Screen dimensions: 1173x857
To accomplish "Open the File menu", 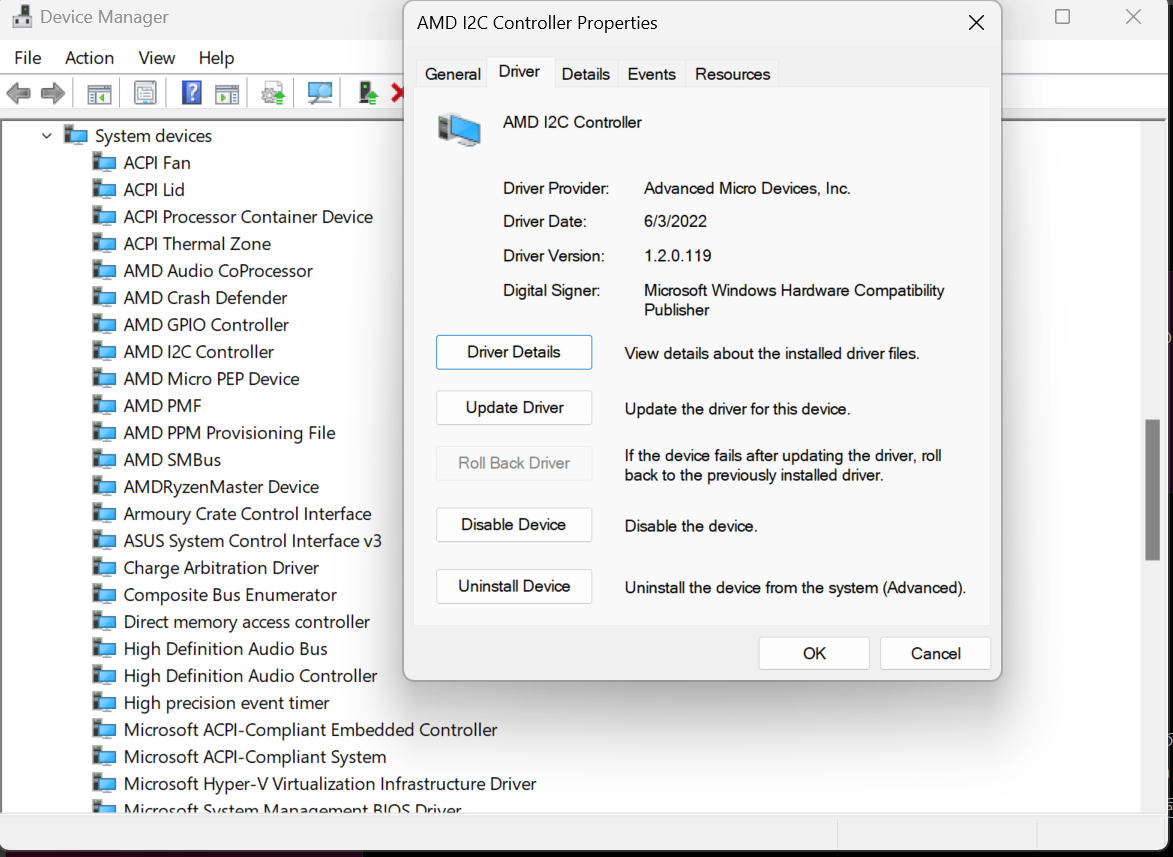I will [x=28, y=58].
